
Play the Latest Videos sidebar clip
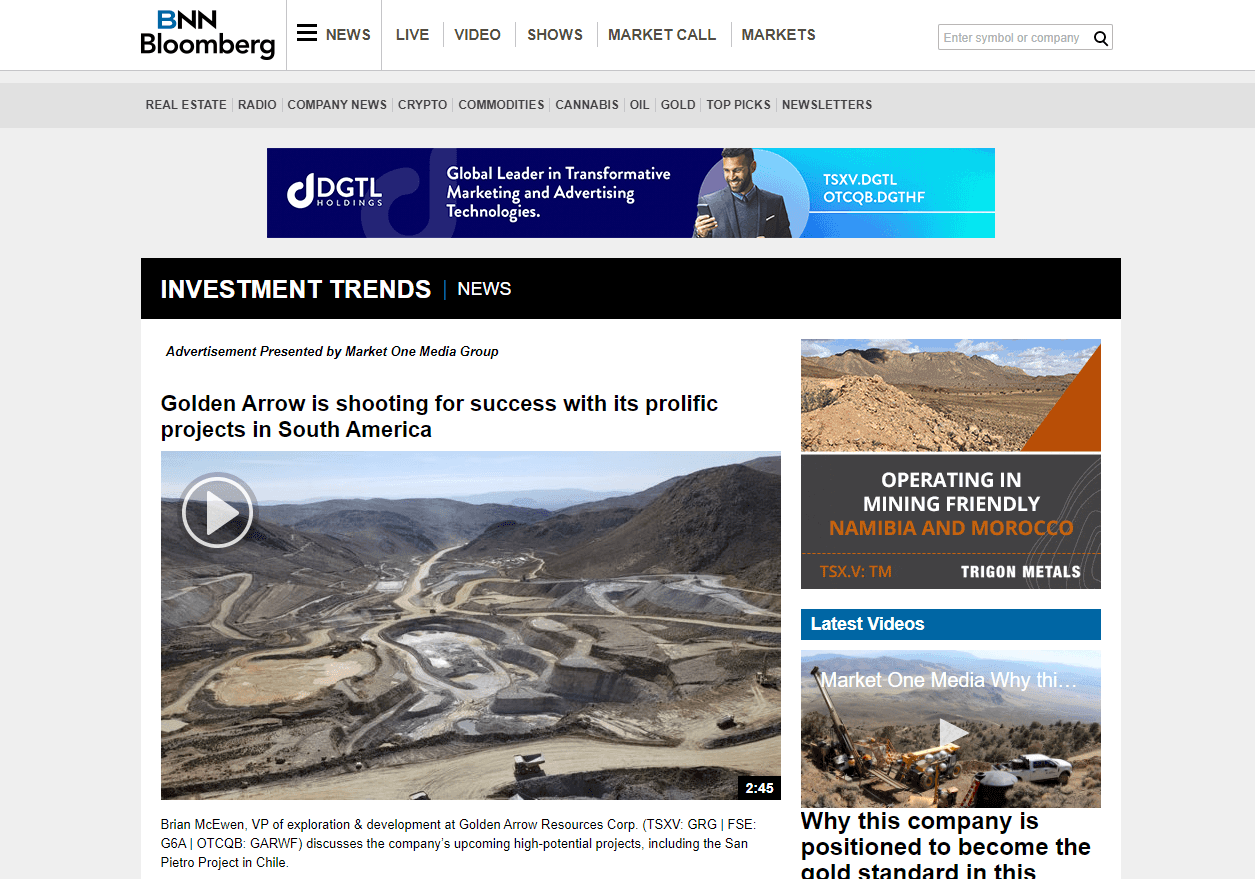click(953, 733)
